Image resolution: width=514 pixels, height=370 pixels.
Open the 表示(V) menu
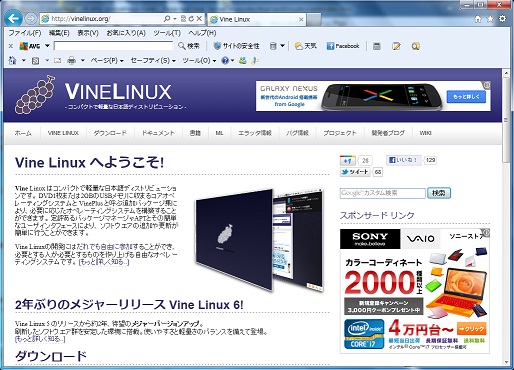point(88,33)
